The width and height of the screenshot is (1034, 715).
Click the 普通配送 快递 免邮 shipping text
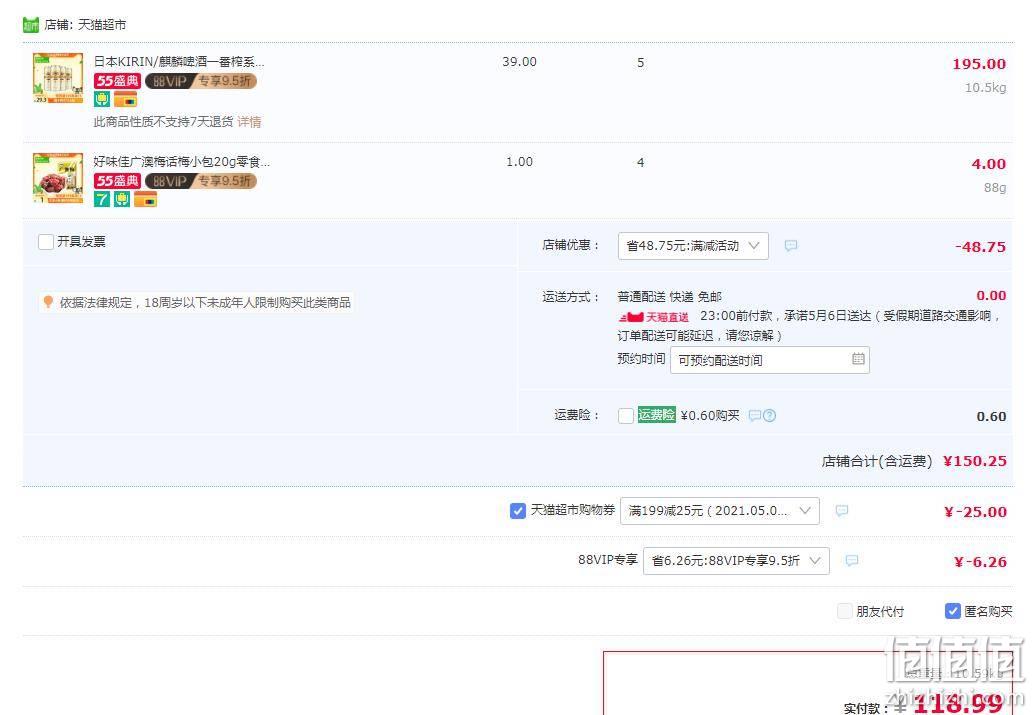669,297
